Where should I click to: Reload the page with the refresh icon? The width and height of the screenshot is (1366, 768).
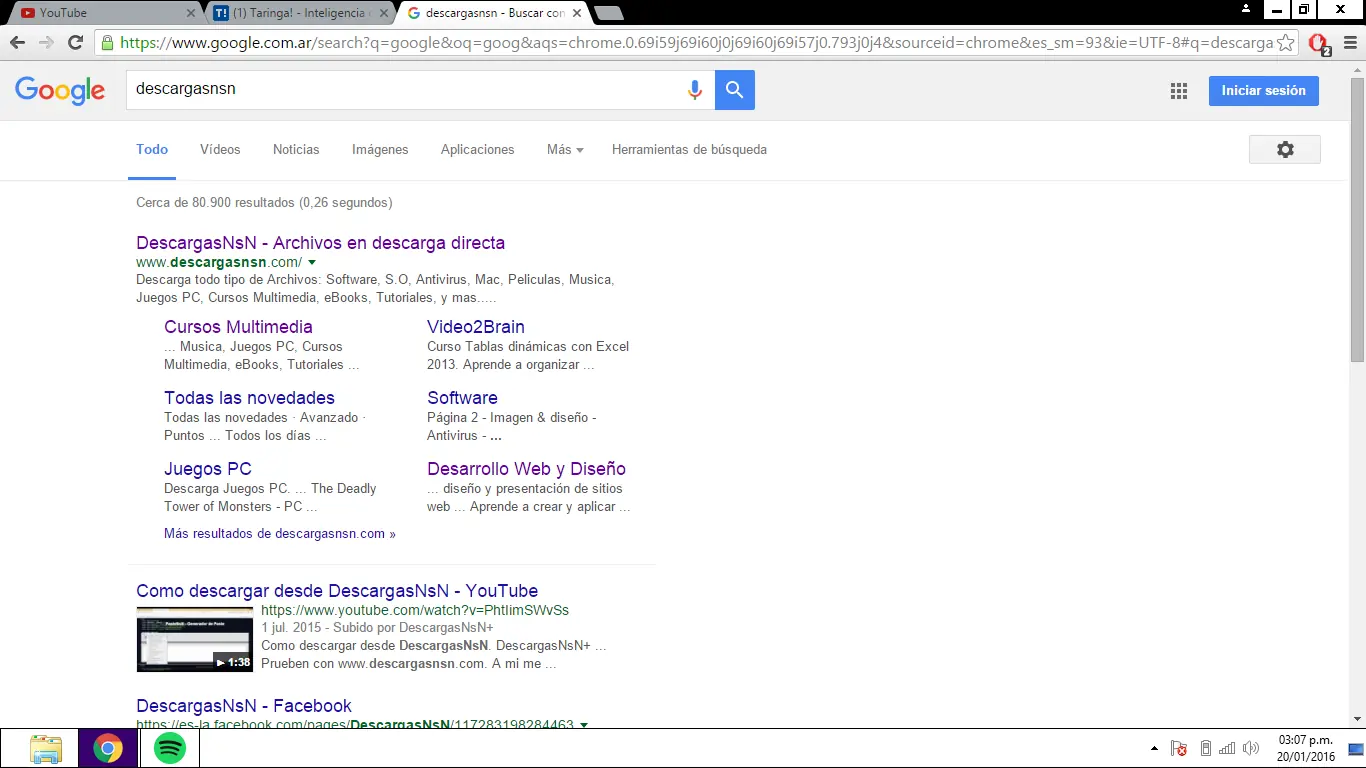click(75, 43)
